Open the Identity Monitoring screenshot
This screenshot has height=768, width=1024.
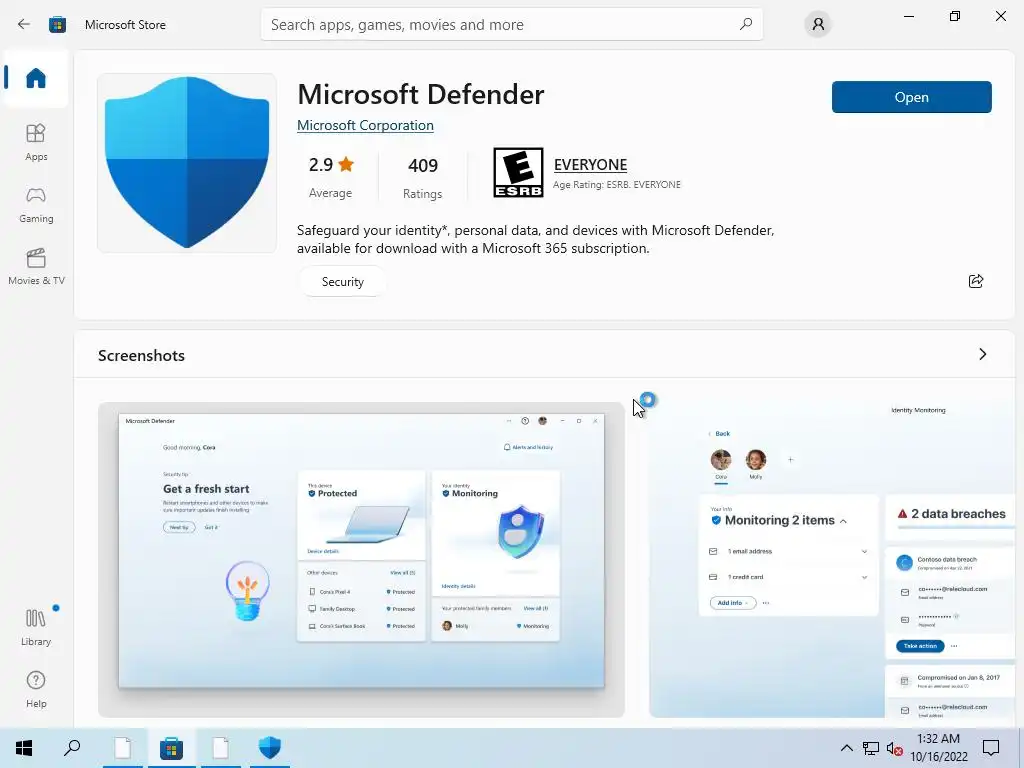(831, 560)
